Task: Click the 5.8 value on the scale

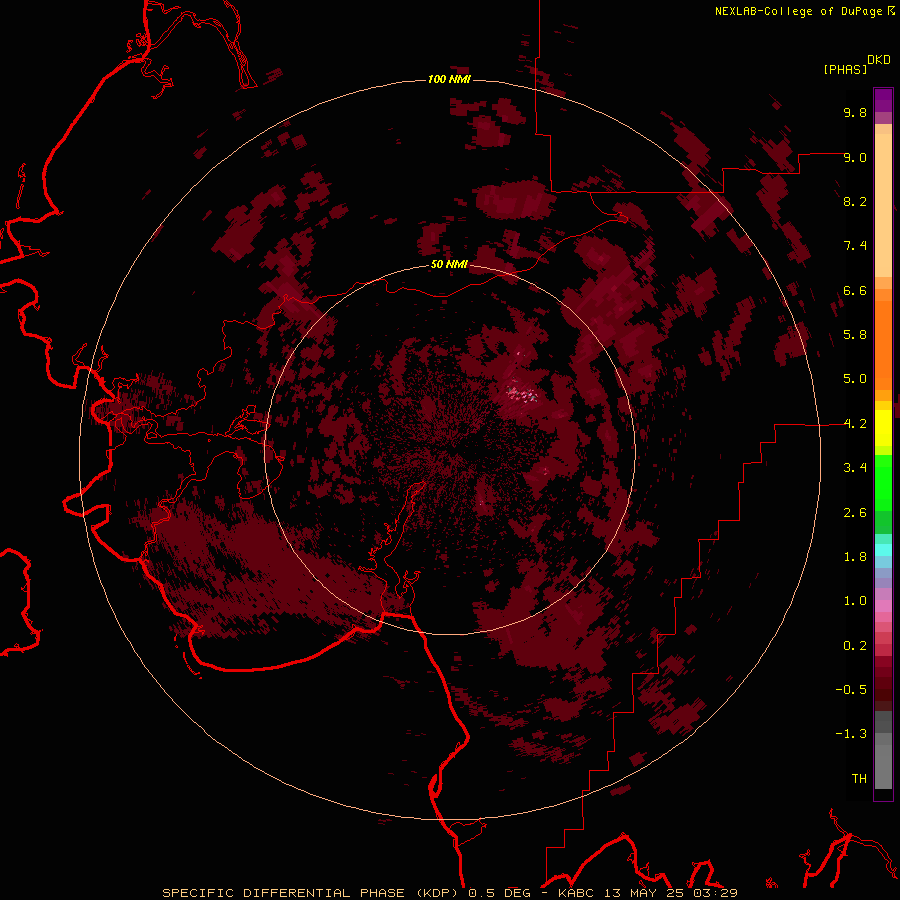Action: 855,335
